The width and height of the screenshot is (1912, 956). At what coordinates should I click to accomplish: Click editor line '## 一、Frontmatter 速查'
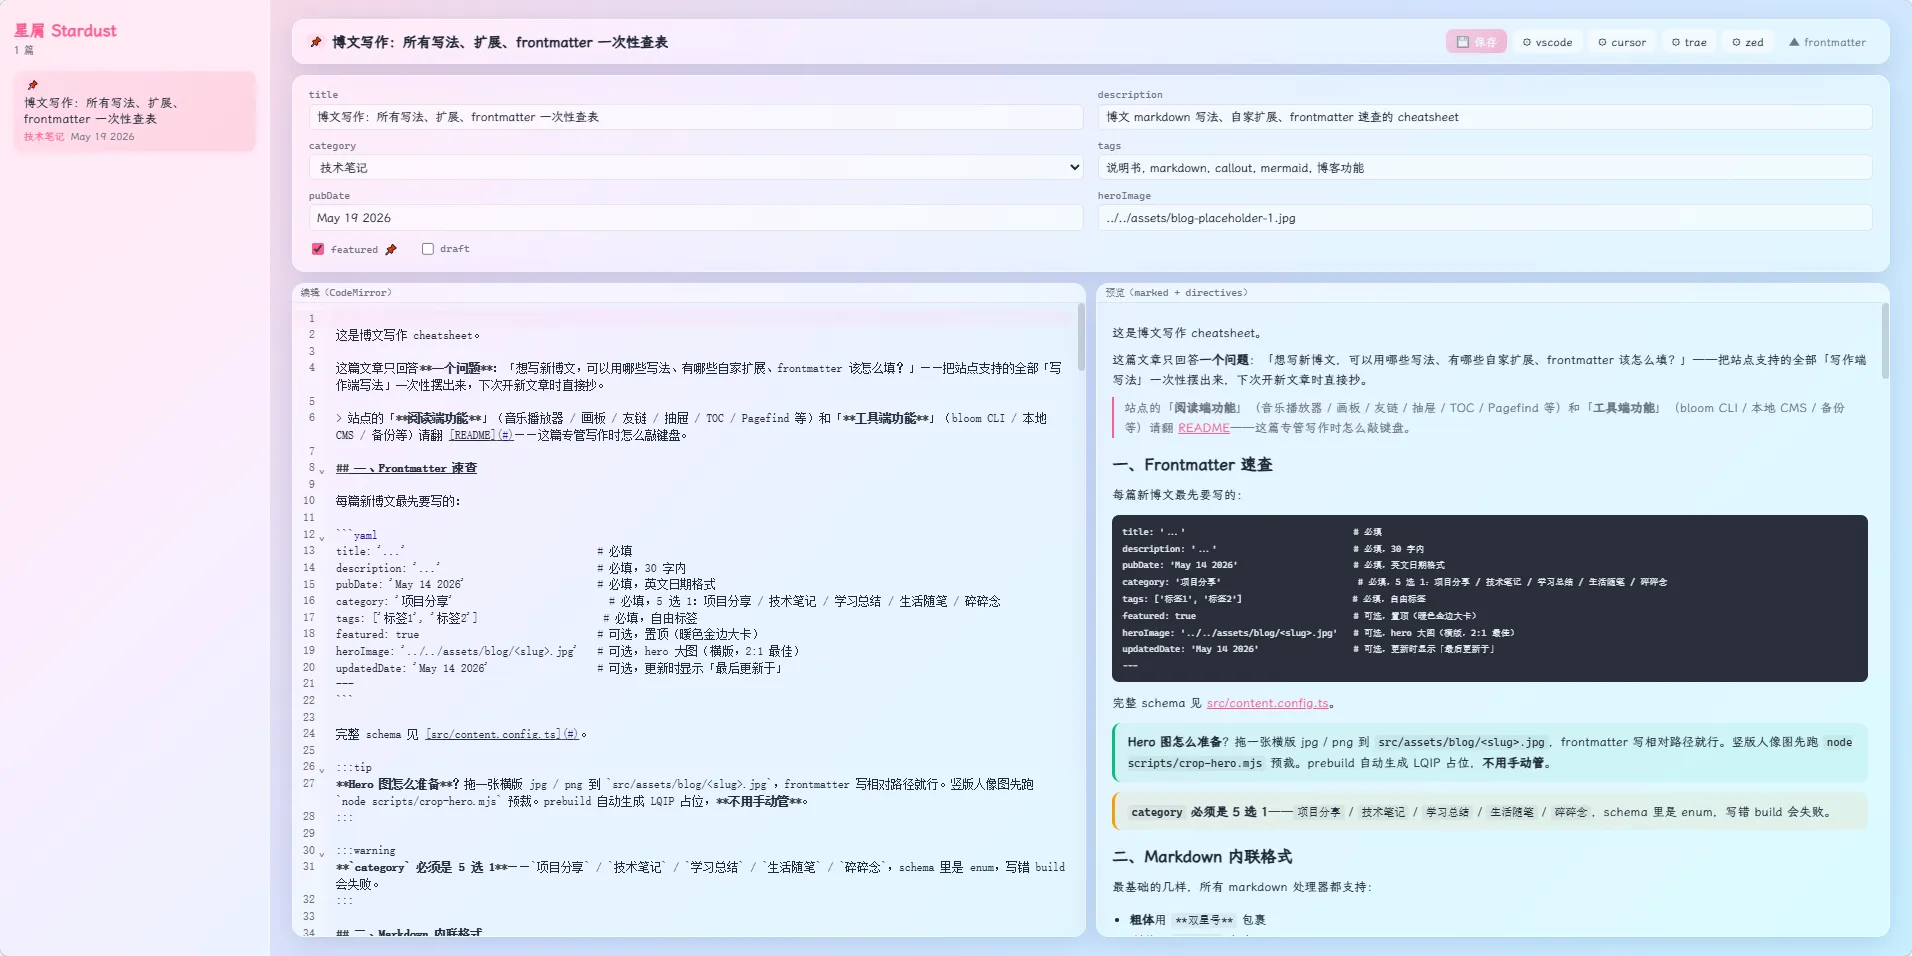pos(406,468)
